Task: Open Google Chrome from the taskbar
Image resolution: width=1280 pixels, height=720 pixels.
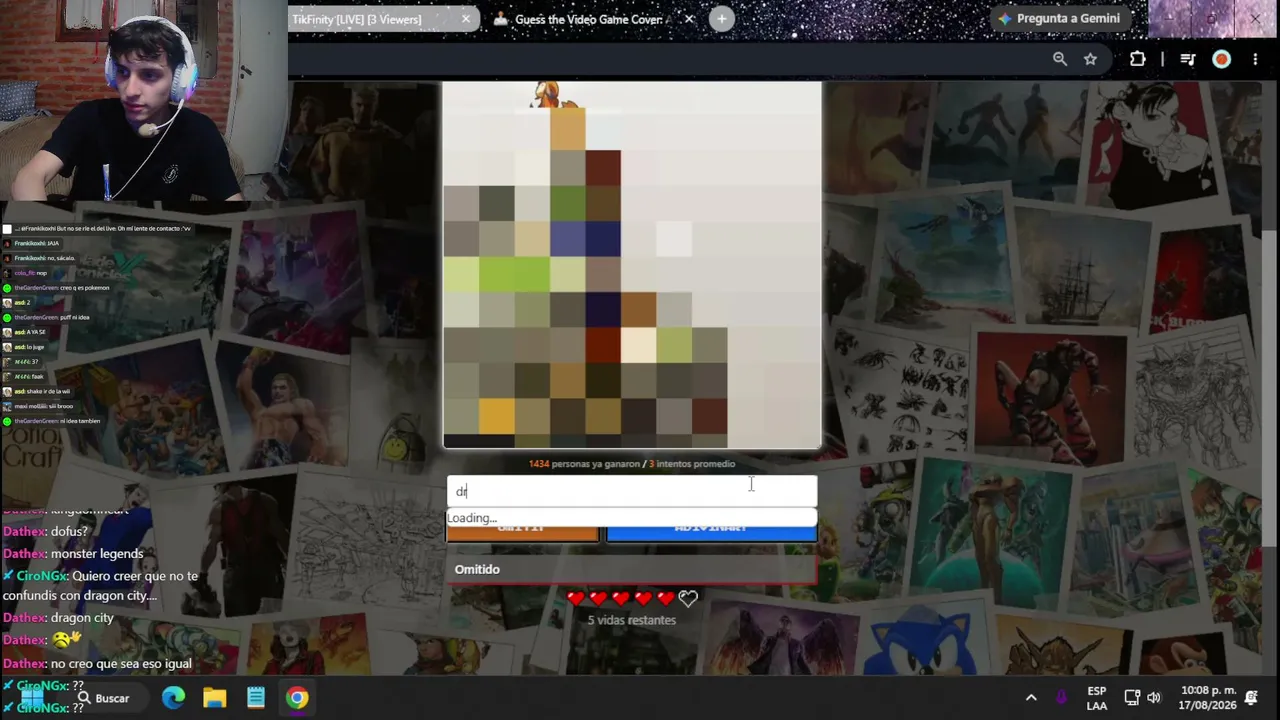Action: click(297, 698)
